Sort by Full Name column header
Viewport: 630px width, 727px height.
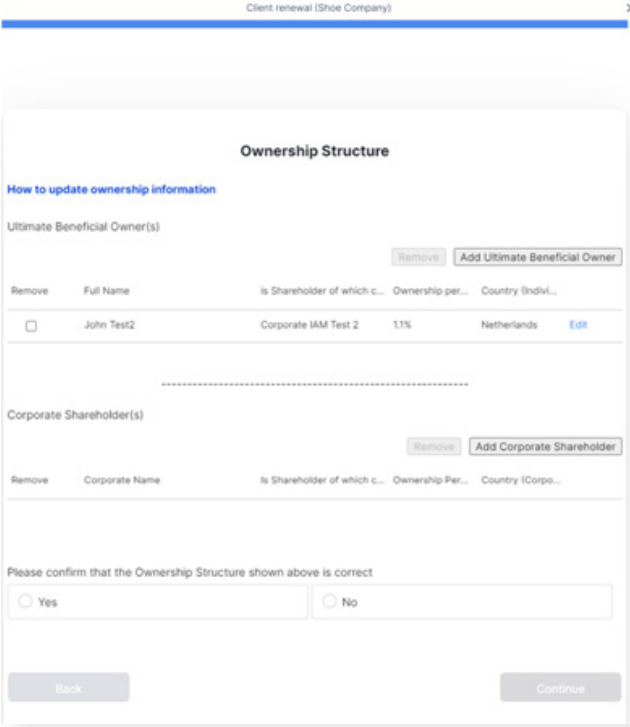[106, 291]
